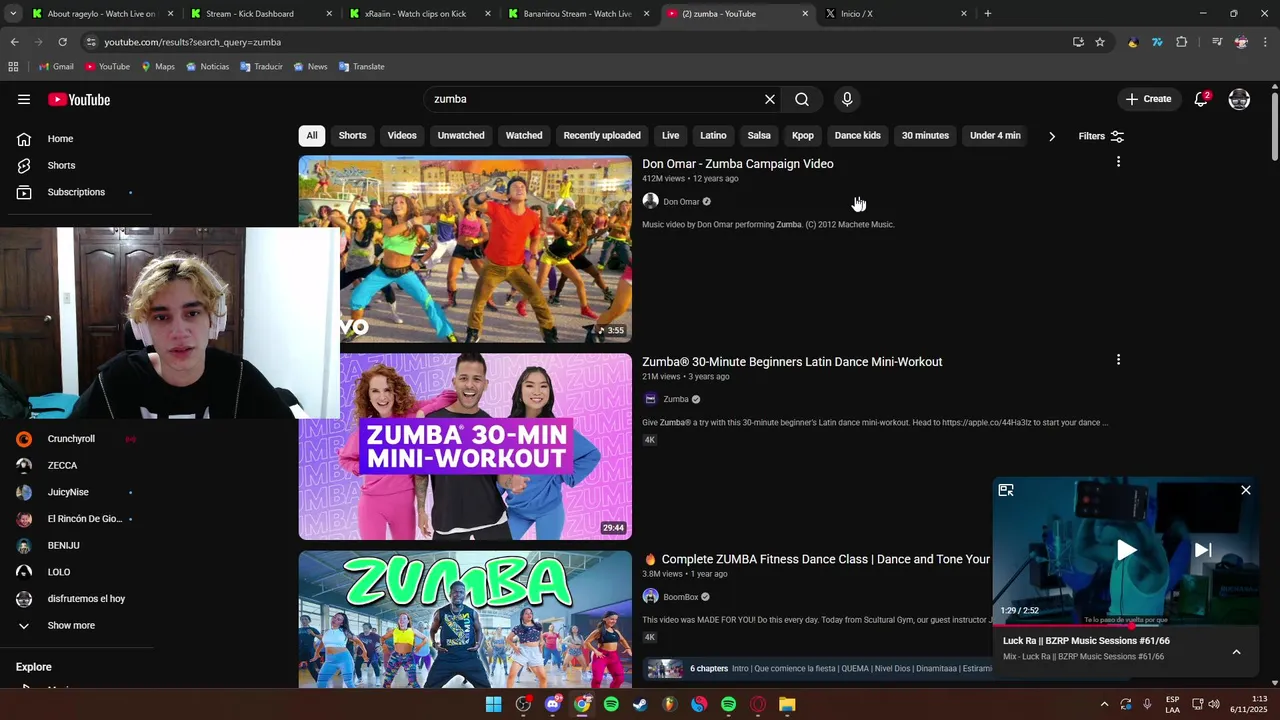Open options menu for Don Omar video
1280x720 pixels.
(1118, 162)
